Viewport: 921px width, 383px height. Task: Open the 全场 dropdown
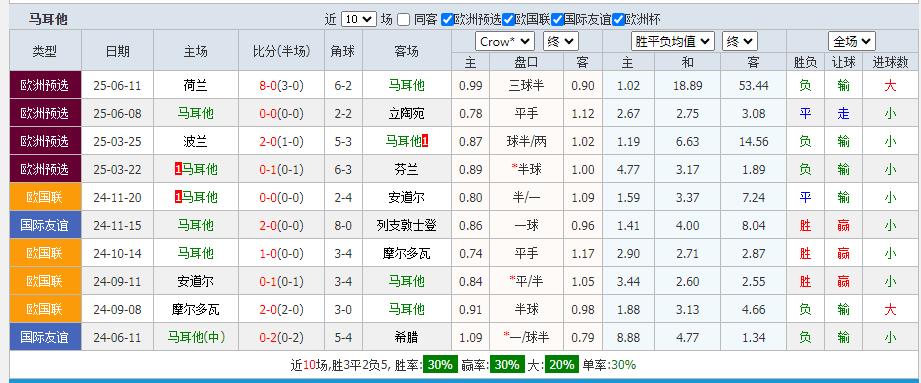pyautogui.click(x=852, y=41)
